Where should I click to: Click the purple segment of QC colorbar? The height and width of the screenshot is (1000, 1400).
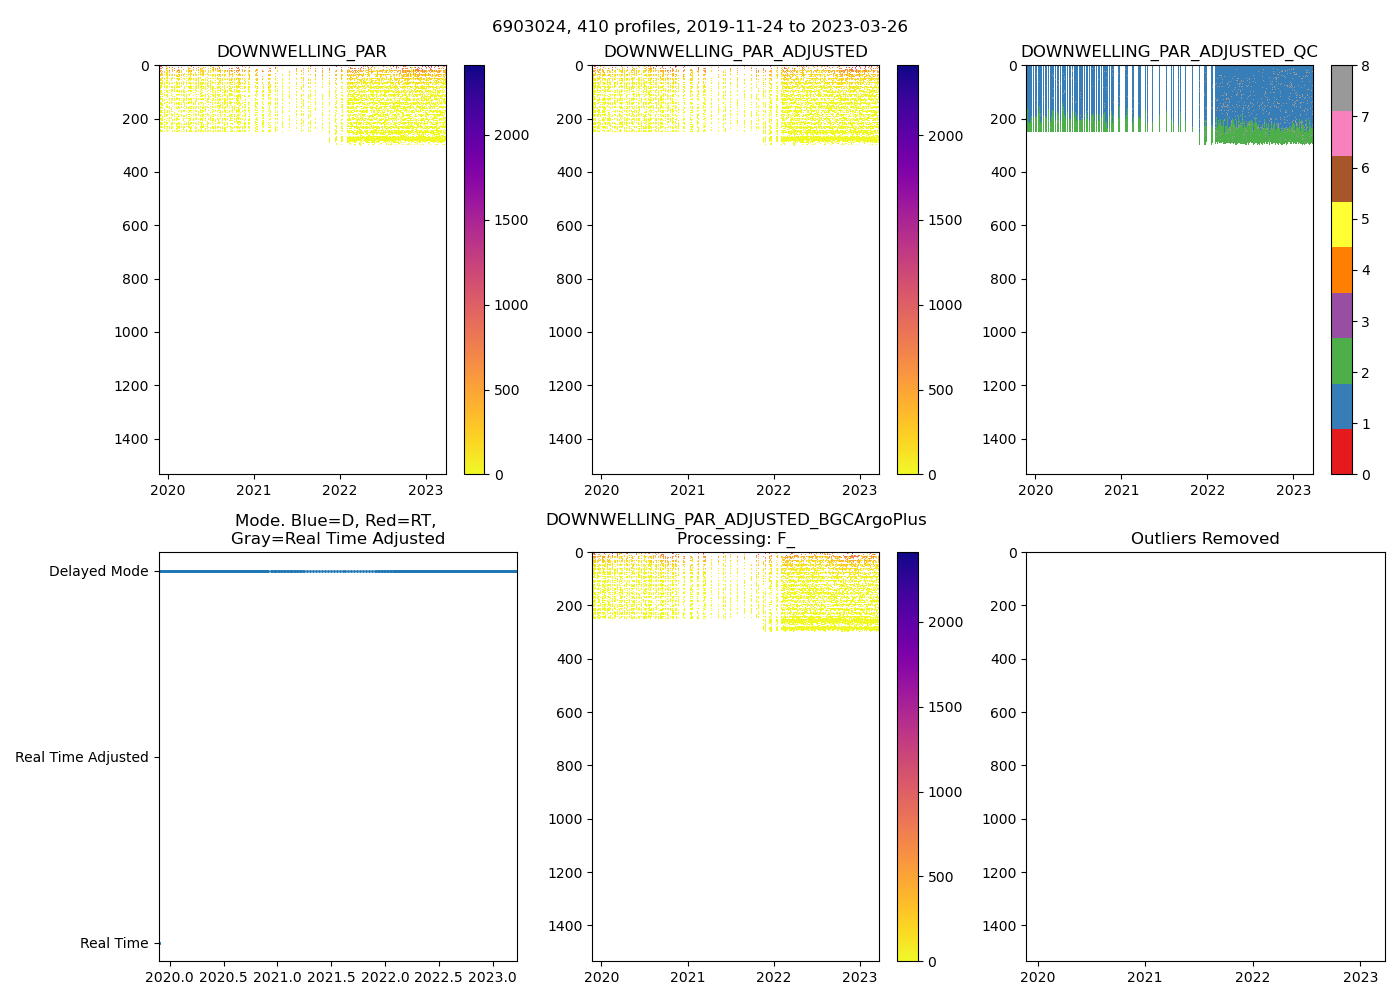pos(1341,316)
